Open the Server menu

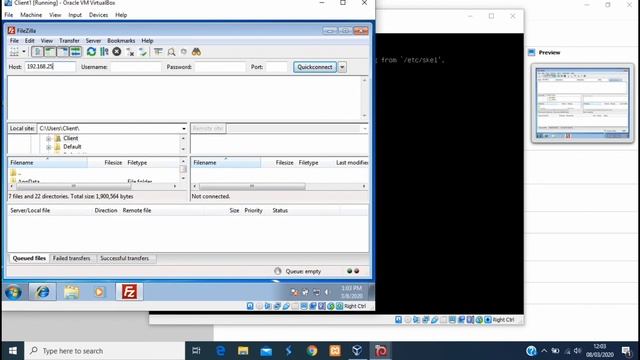pos(93,41)
